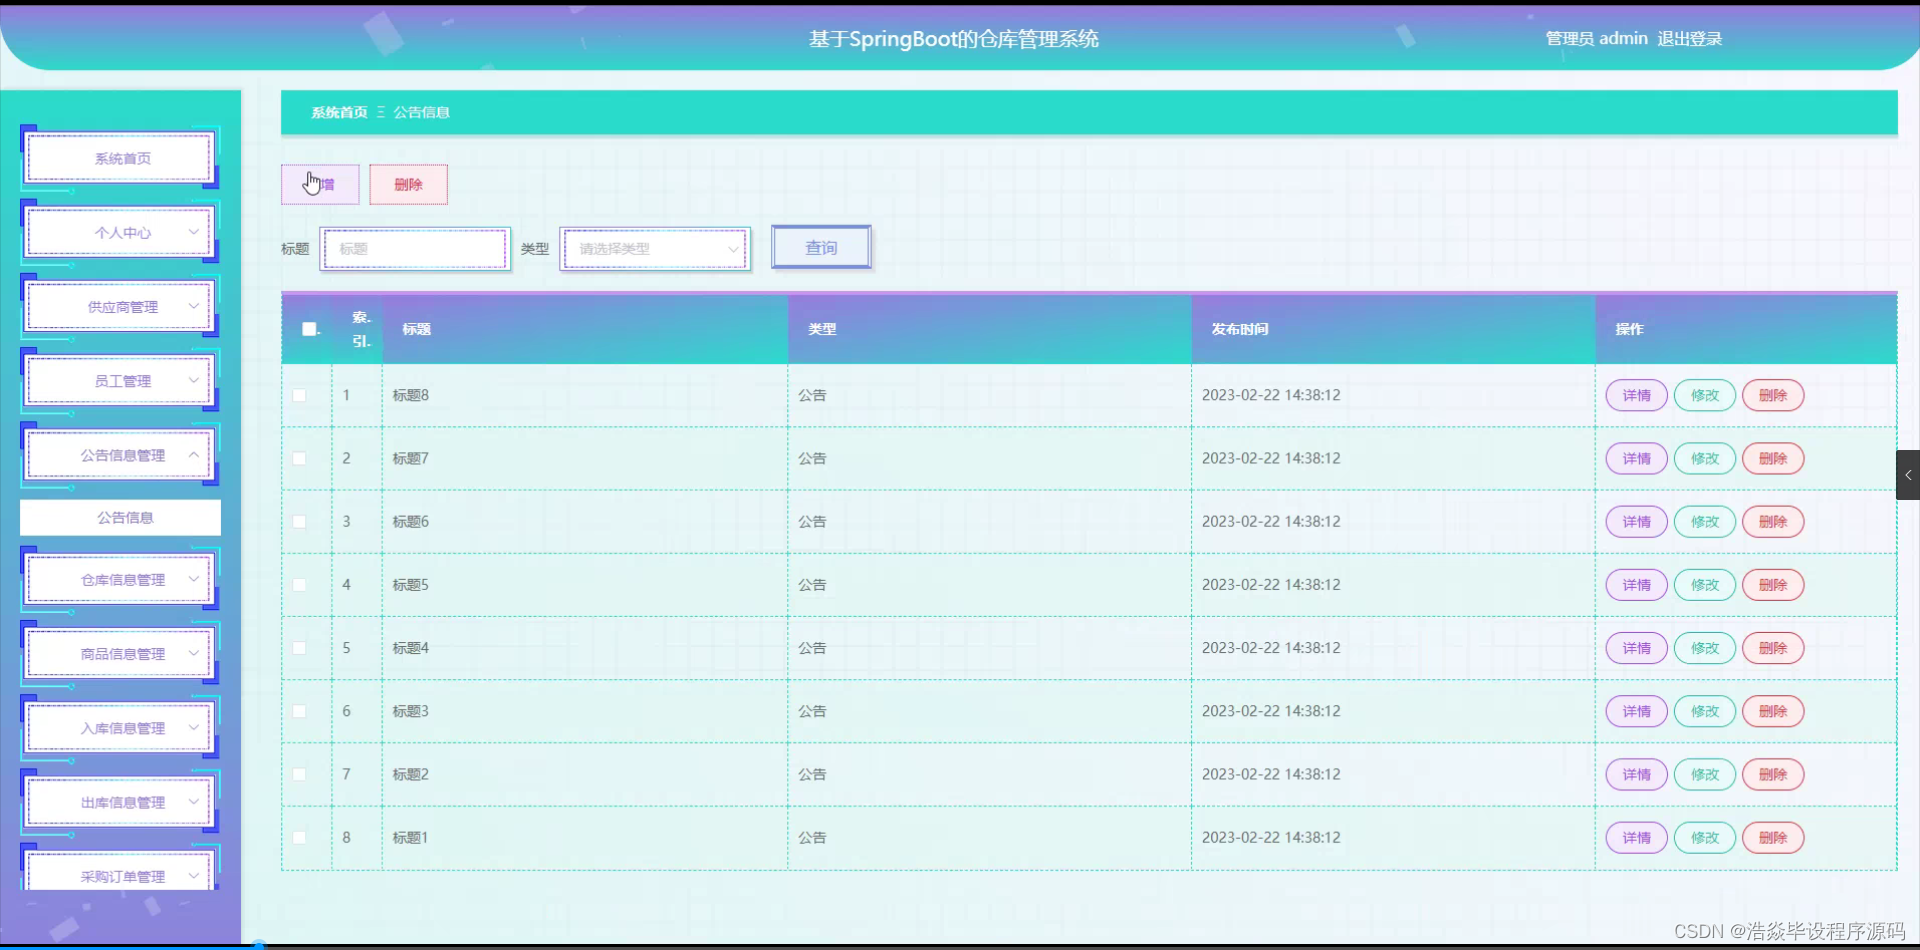
Task: Check the select-all checkbox in table header
Action: [x=308, y=328]
